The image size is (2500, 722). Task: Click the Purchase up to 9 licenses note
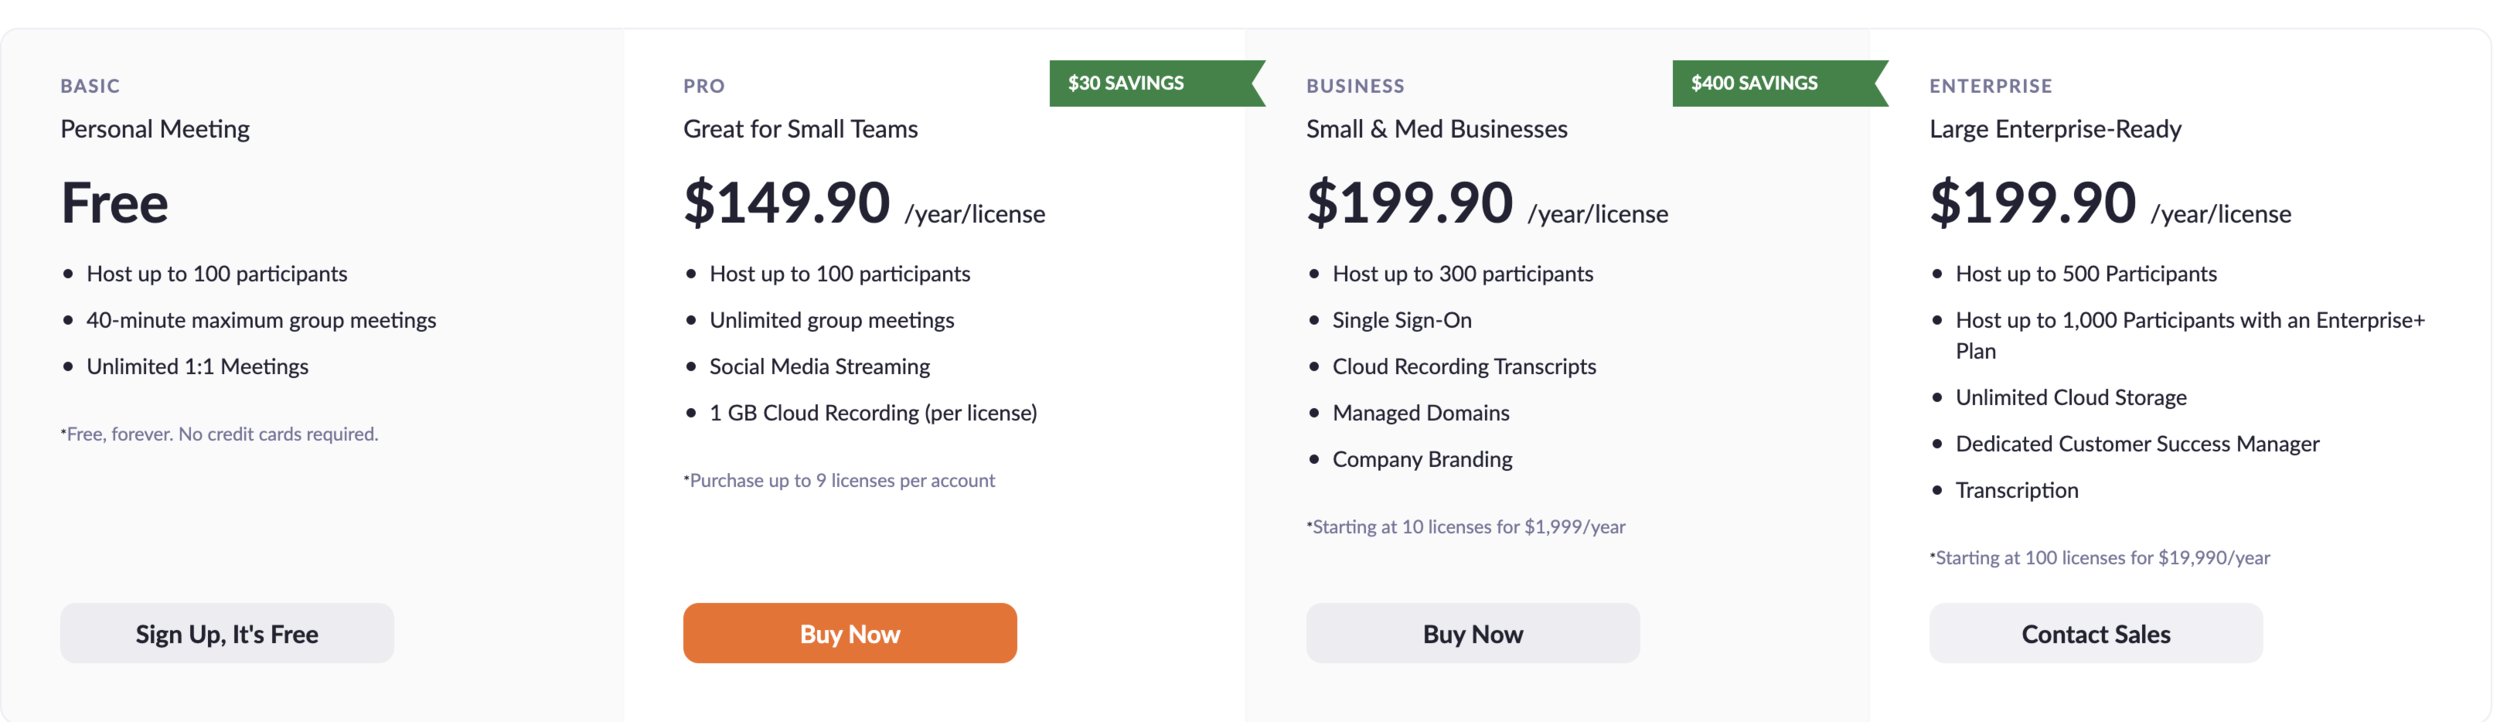pyautogui.click(x=839, y=480)
